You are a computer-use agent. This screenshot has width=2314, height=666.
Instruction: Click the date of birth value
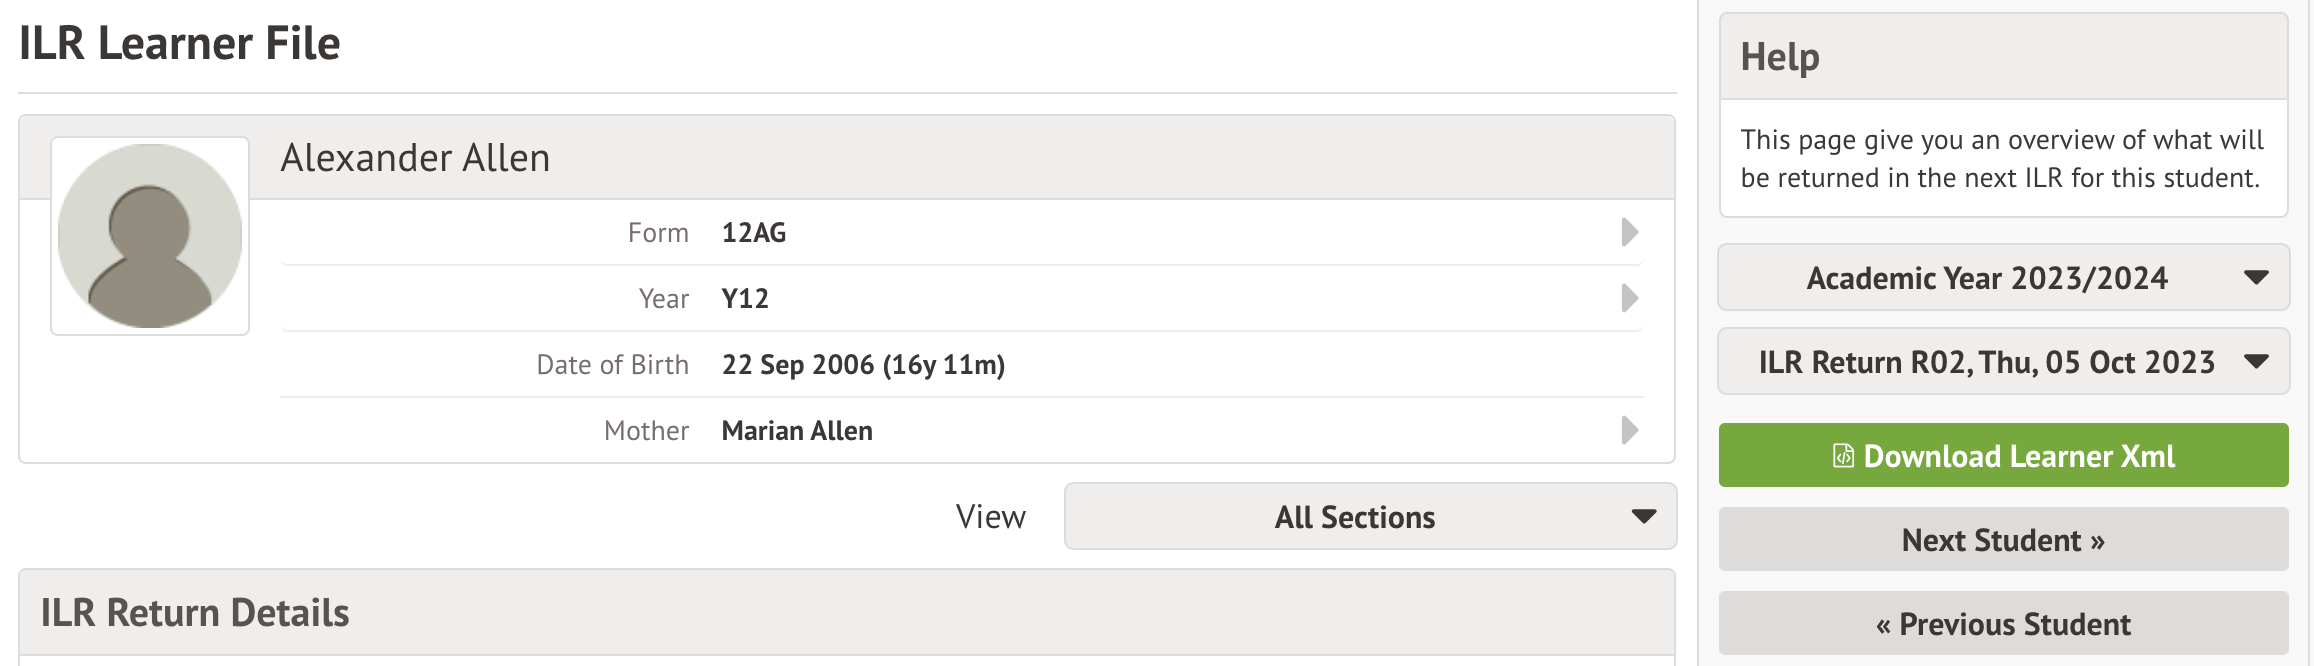coord(863,365)
